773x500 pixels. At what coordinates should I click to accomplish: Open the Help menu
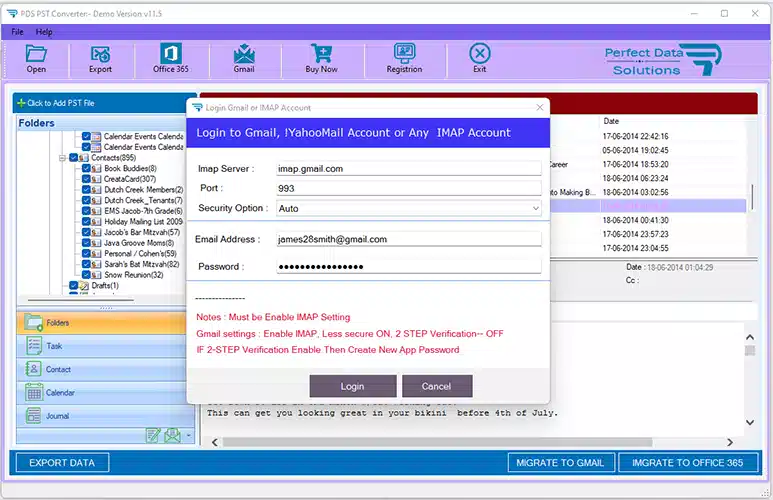coord(44,32)
